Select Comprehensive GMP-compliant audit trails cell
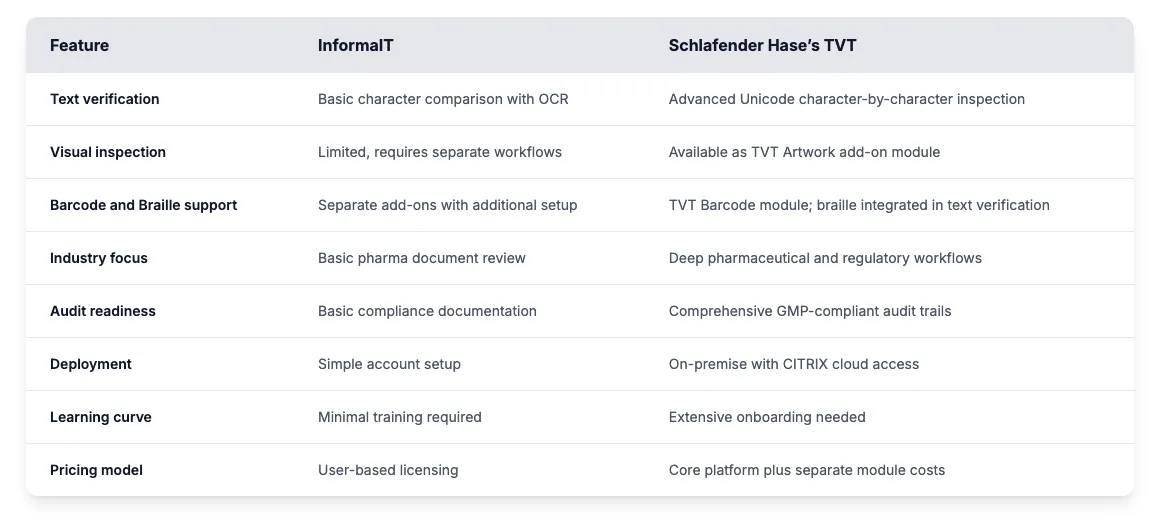The image size is (1162, 522). tap(810, 311)
